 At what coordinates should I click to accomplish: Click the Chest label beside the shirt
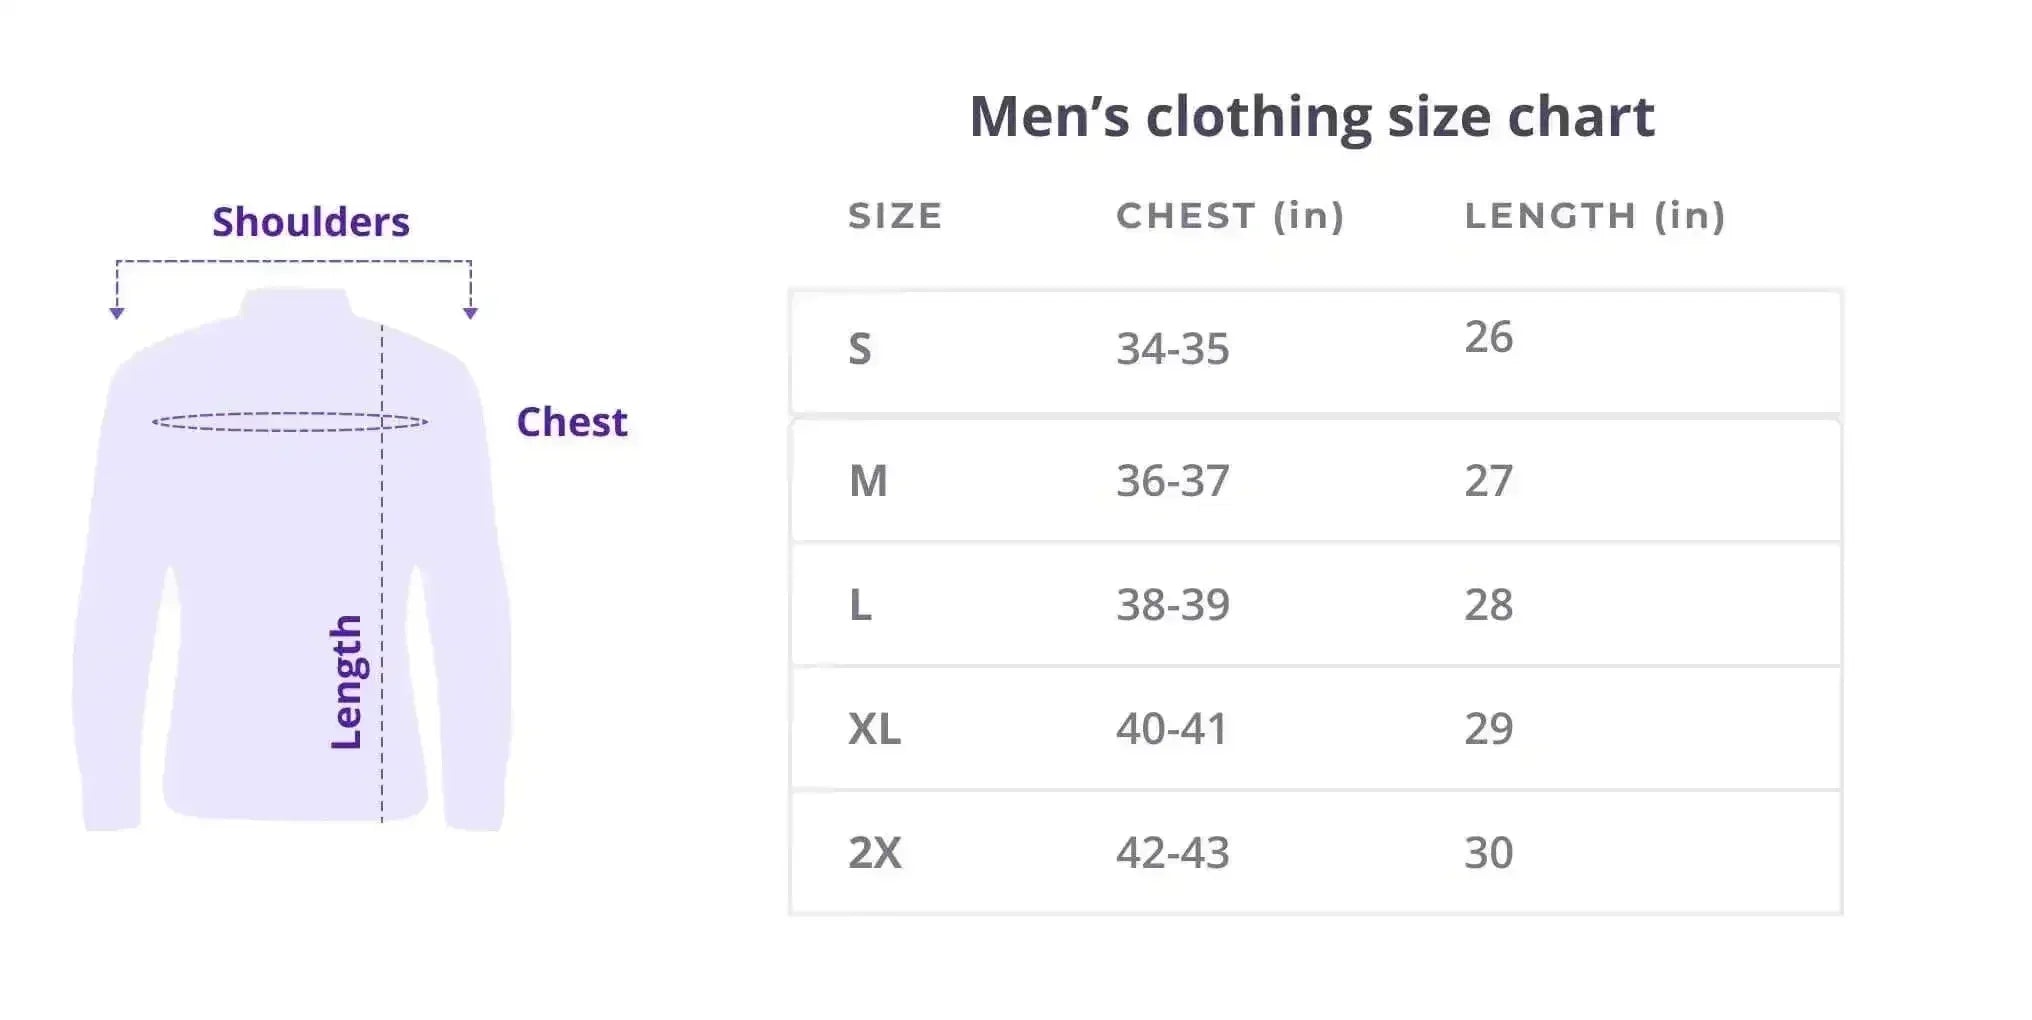click(572, 422)
